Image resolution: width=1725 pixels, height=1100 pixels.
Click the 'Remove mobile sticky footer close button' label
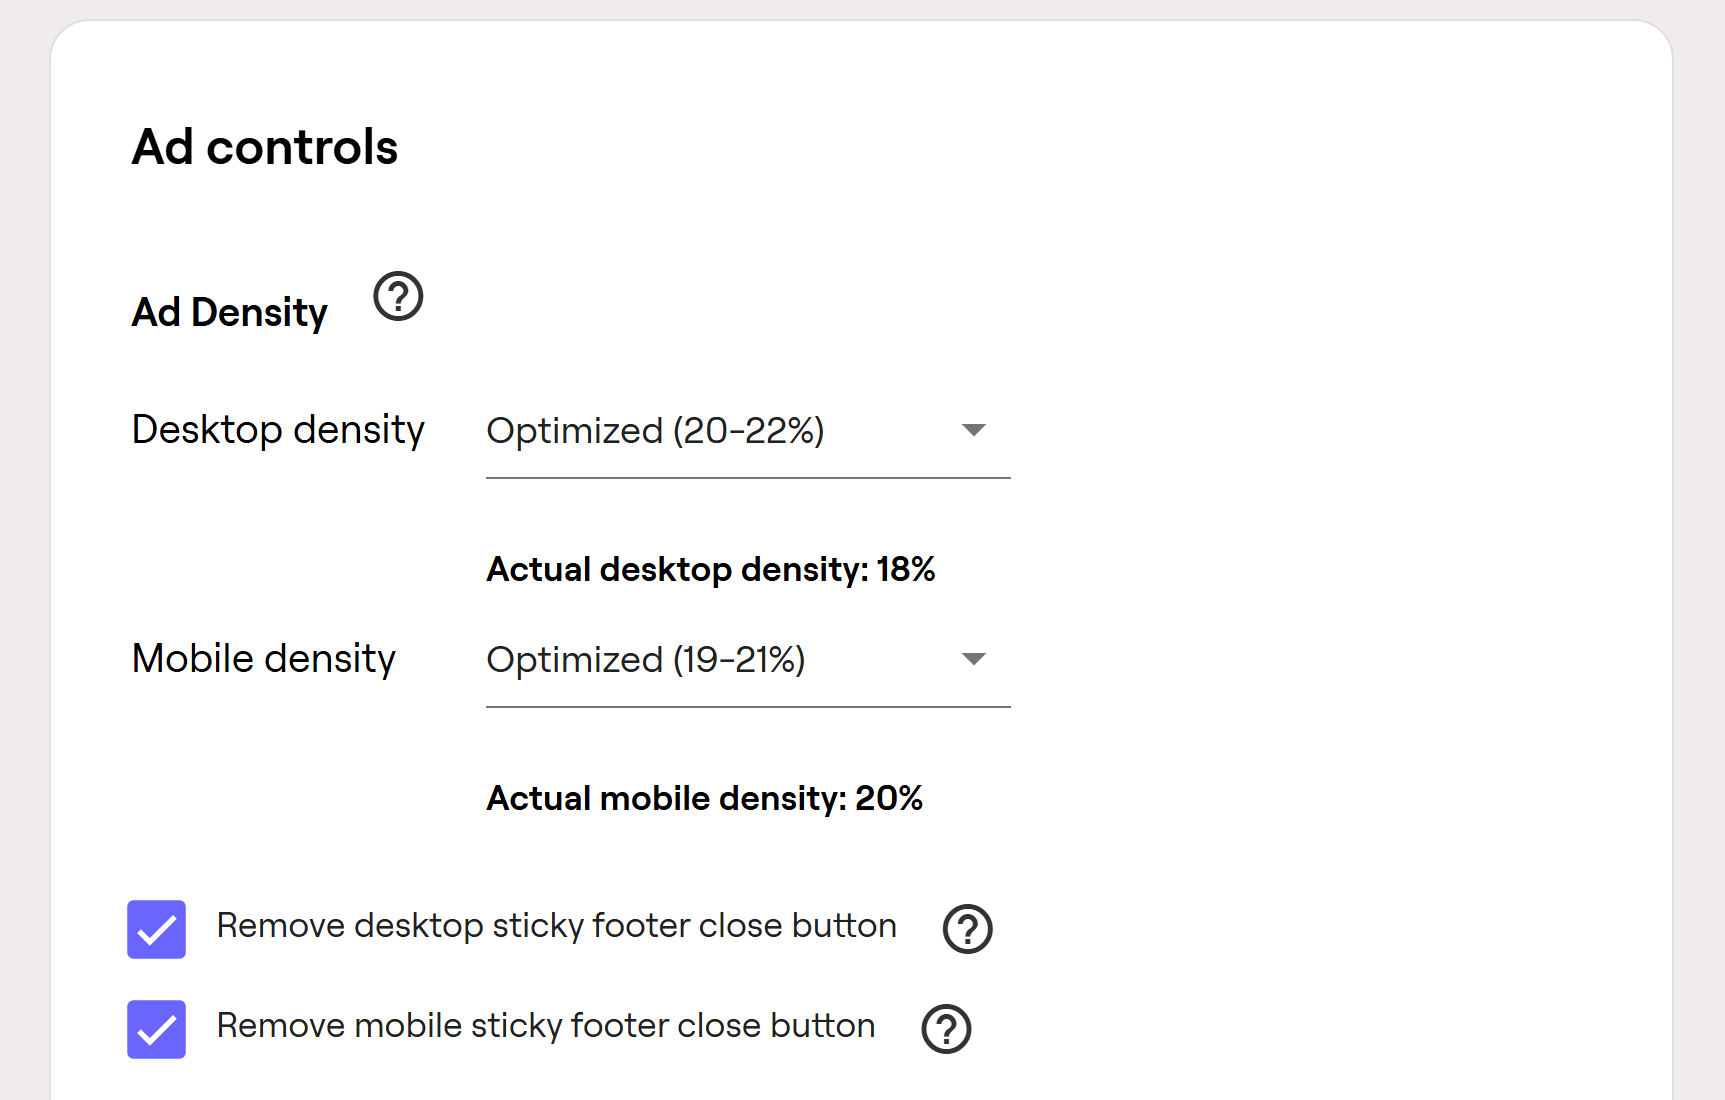pyautogui.click(x=546, y=1026)
